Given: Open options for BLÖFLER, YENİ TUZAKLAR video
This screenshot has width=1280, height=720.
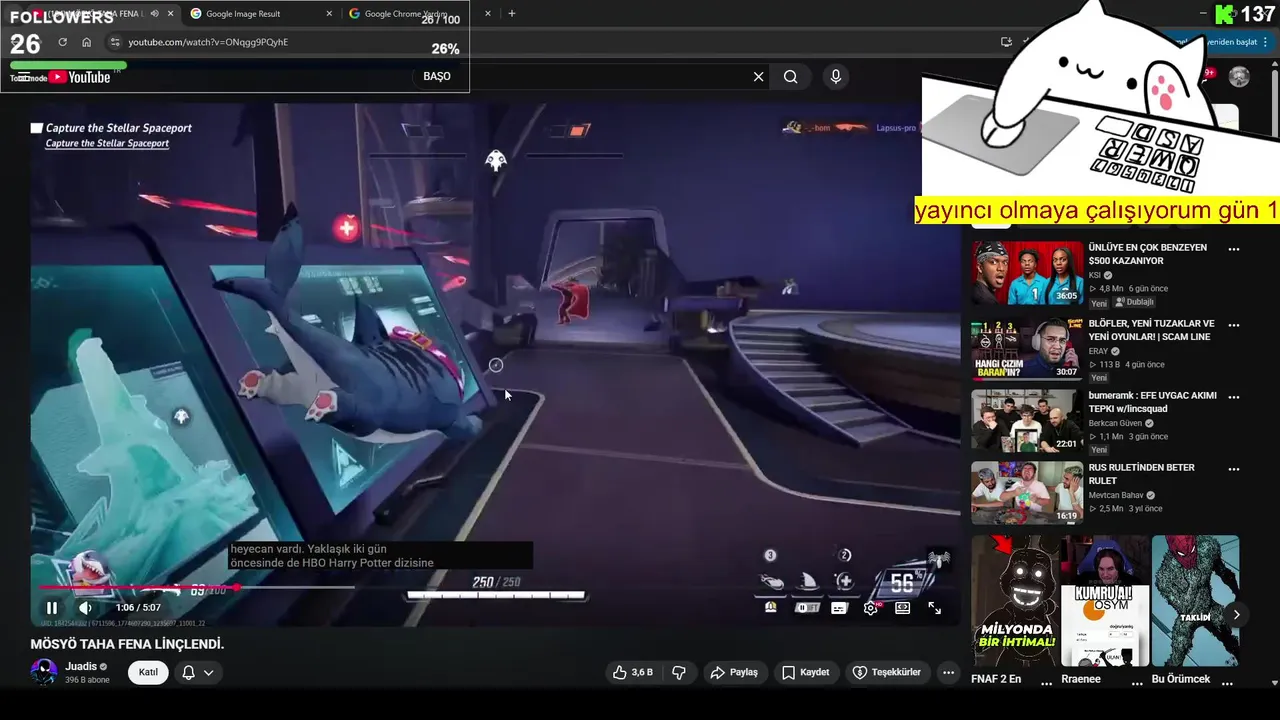Looking at the screenshot, I should (1234, 325).
